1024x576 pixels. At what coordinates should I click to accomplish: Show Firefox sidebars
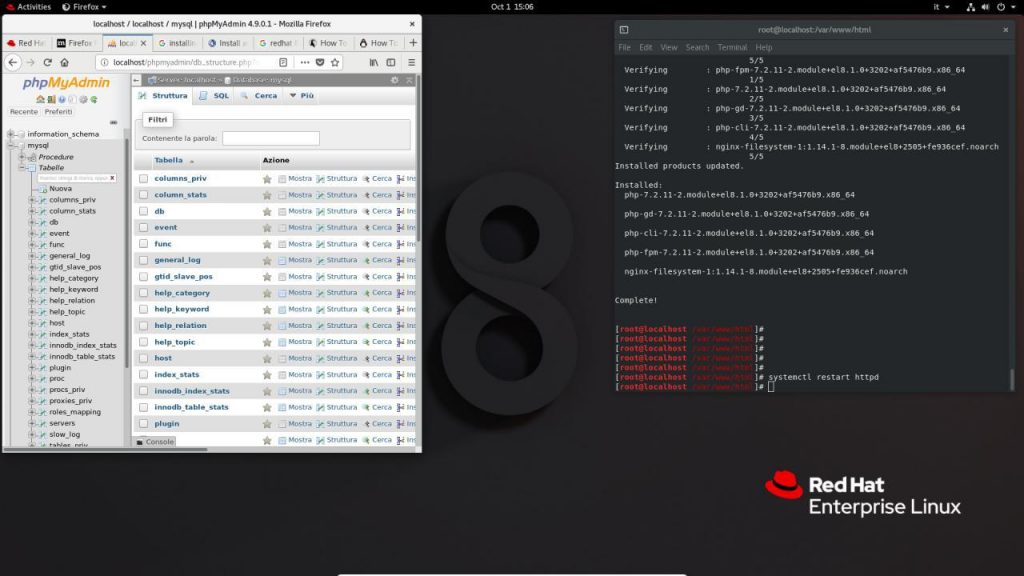(391, 62)
